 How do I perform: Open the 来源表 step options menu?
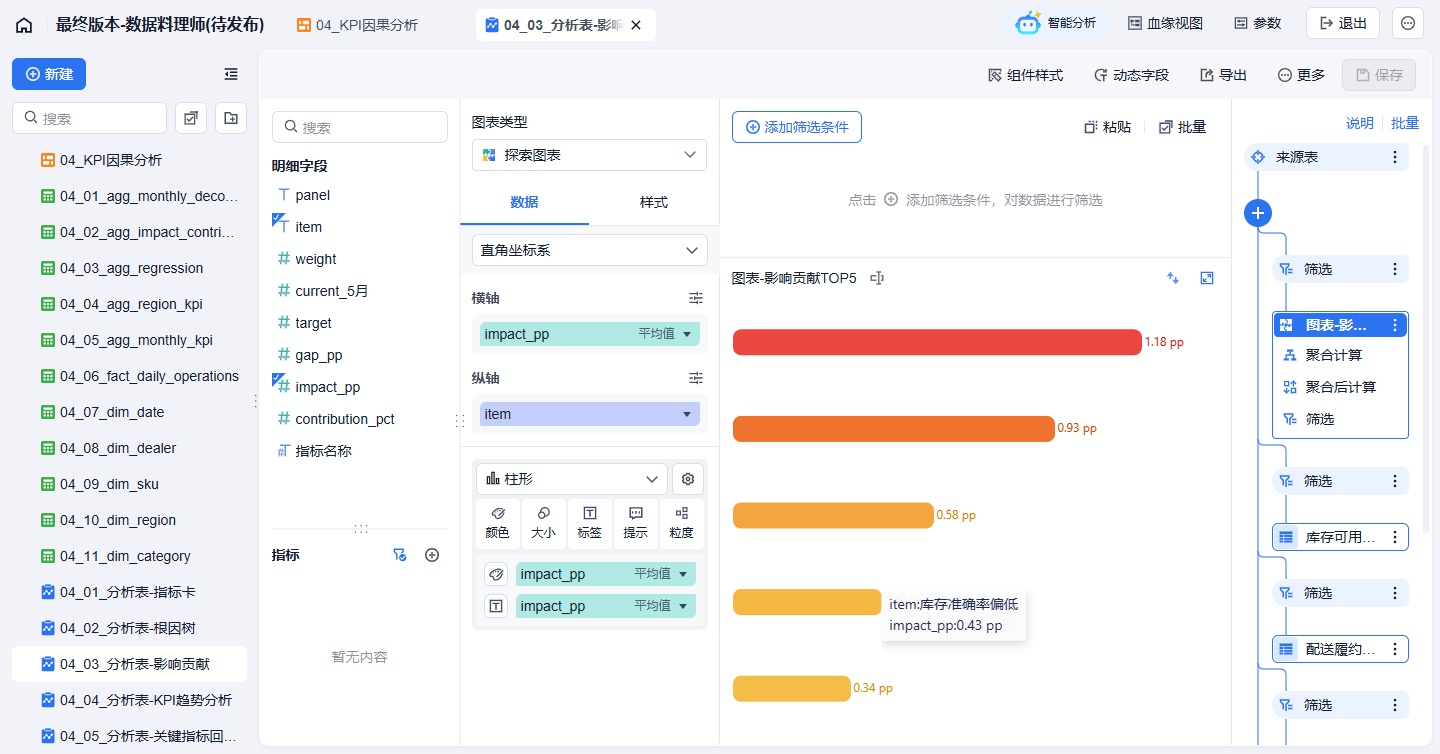coord(1395,157)
